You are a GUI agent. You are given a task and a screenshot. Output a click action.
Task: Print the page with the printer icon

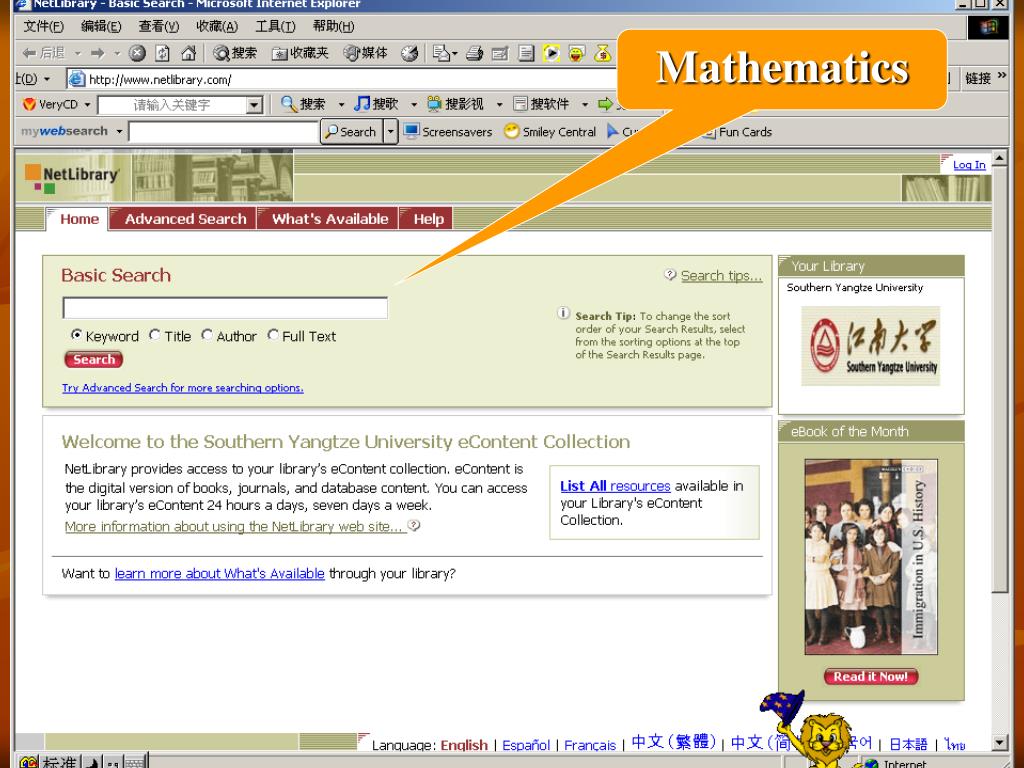(475, 53)
